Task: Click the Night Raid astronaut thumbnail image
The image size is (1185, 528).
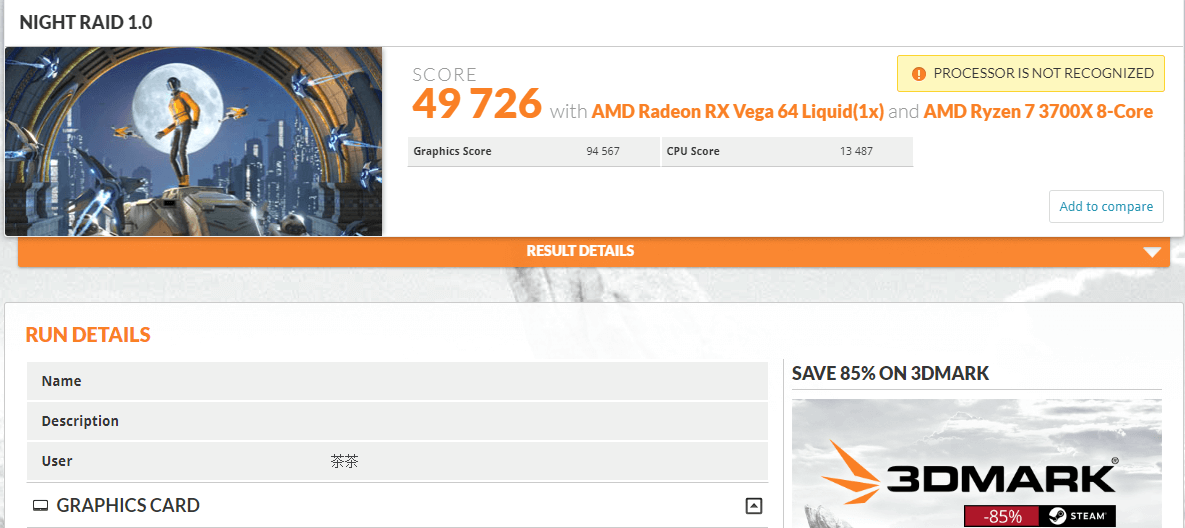Action: tap(193, 141)
